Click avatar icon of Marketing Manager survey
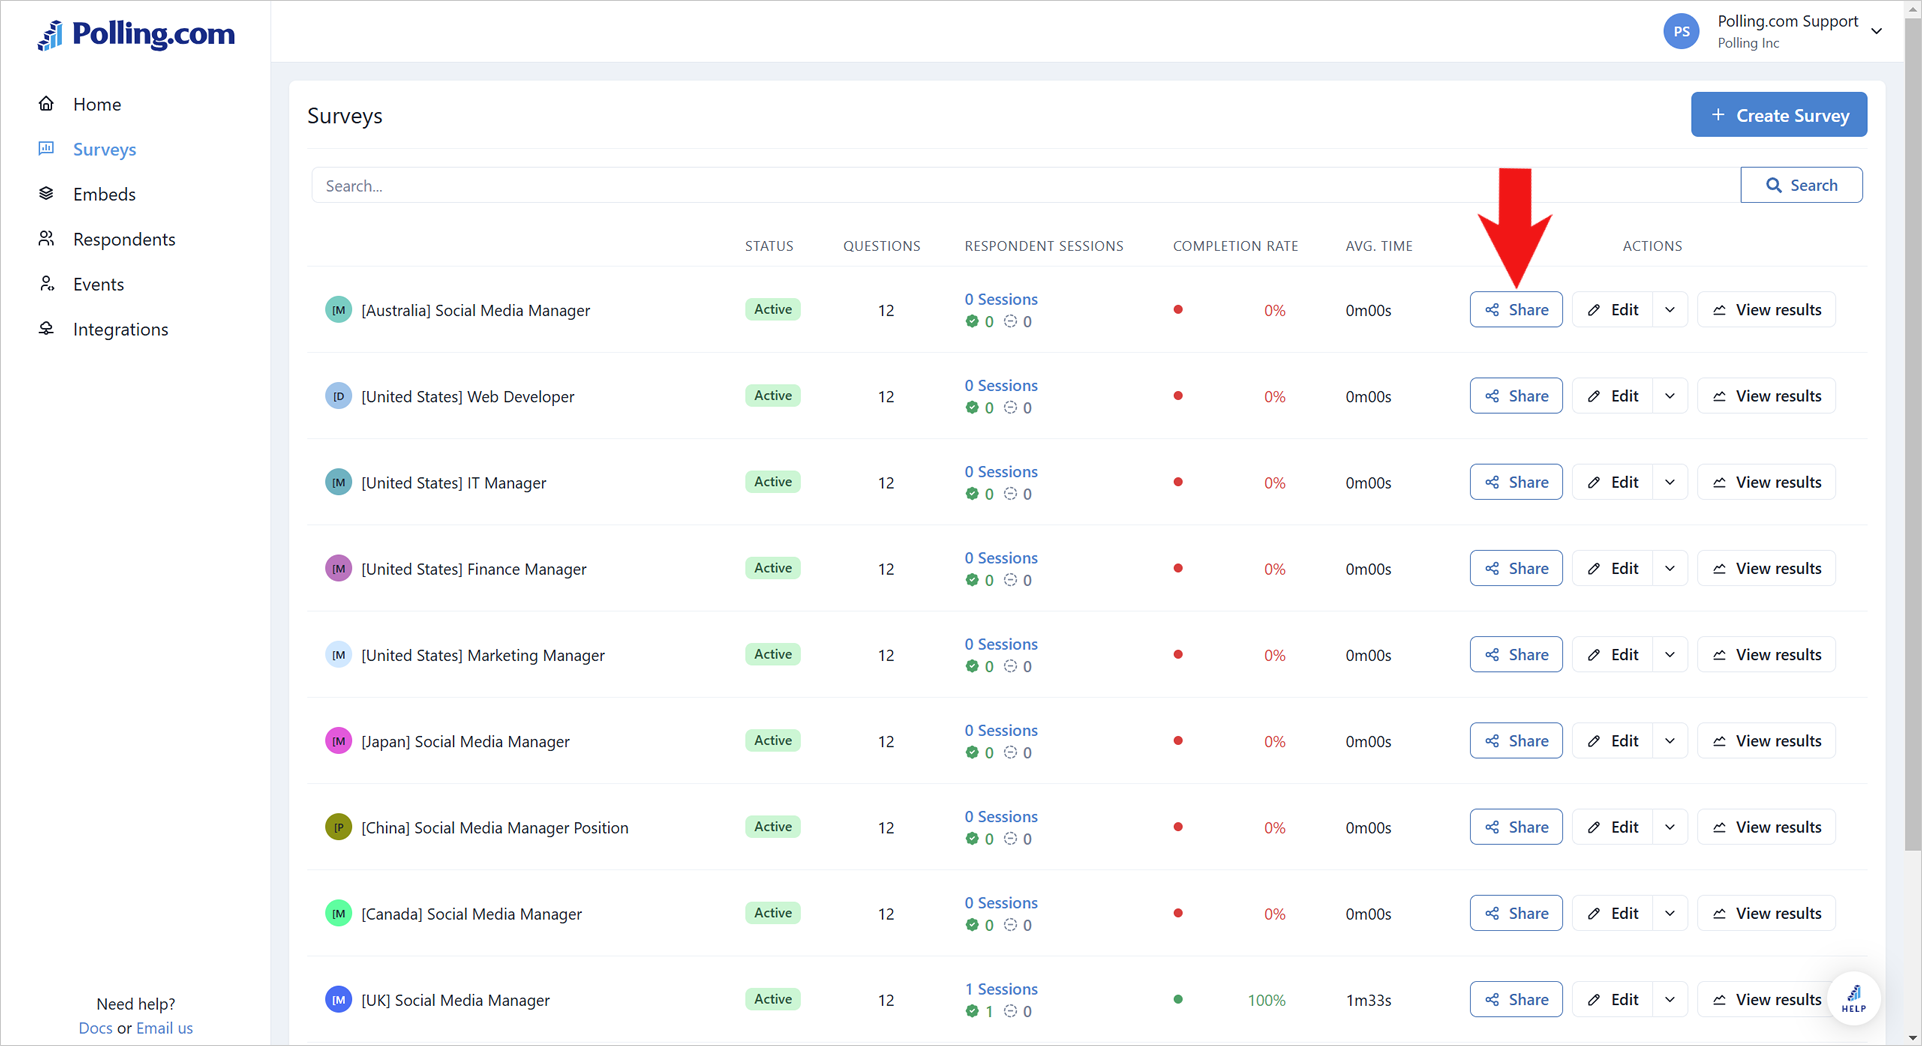 coord(339,655)
